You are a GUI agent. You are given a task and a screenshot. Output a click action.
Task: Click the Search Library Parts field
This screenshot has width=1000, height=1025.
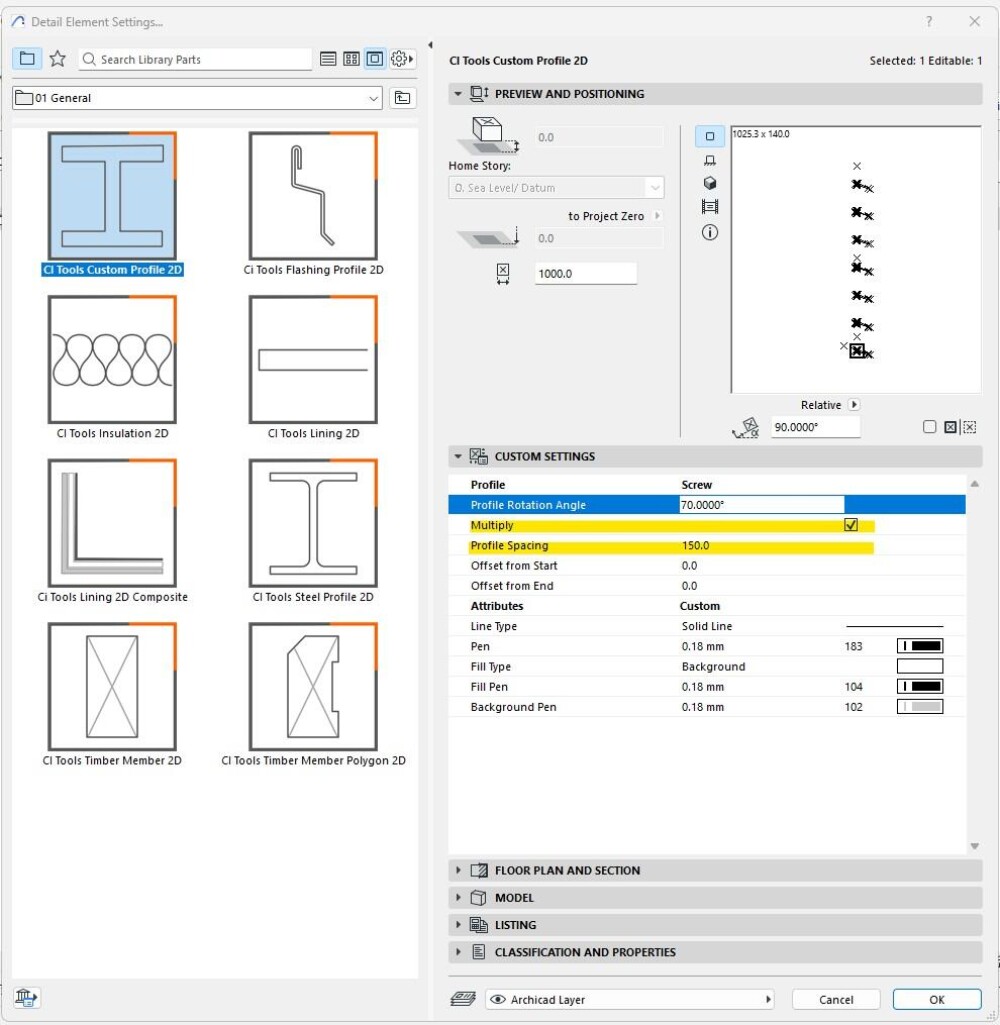coord(200,59)
